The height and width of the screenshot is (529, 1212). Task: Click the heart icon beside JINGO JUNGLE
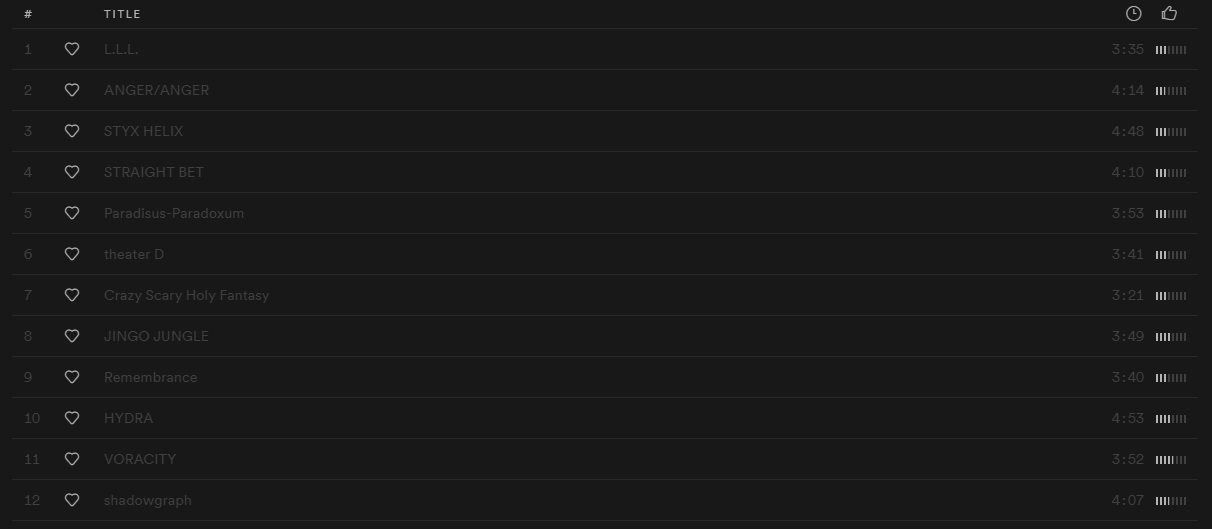tap(72, 336)
